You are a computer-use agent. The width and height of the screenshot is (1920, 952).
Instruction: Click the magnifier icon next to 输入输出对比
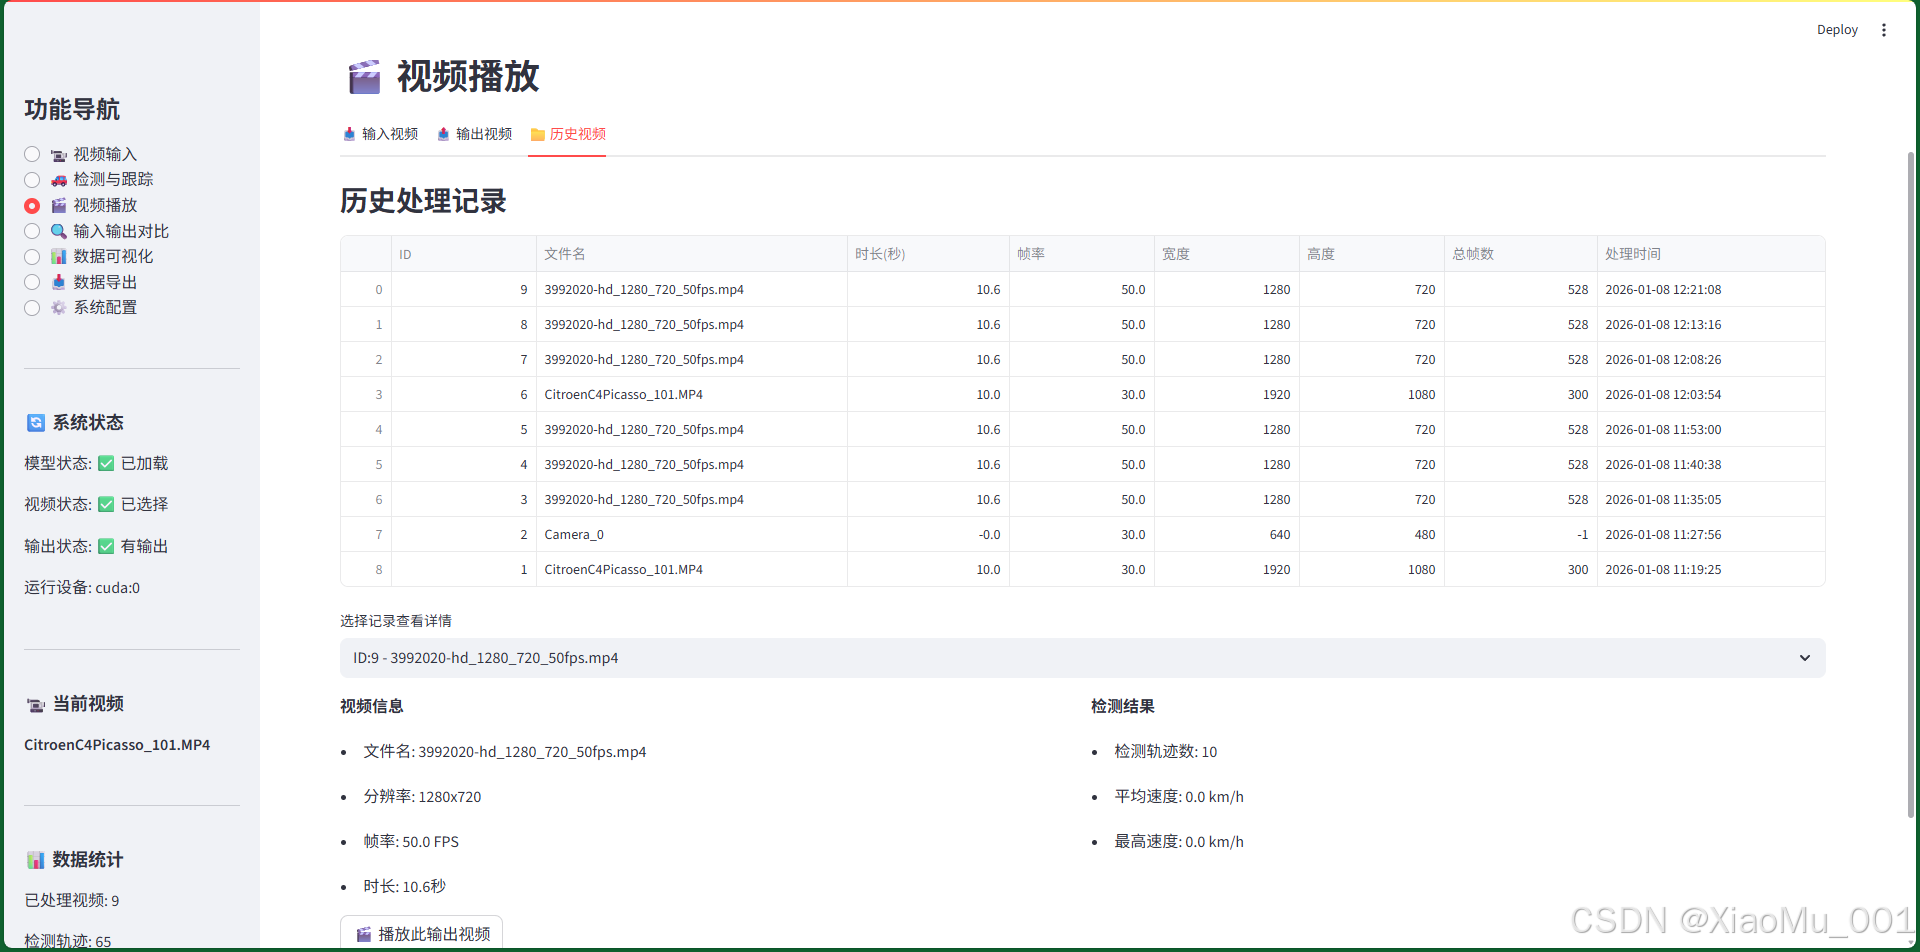point(57,230)
